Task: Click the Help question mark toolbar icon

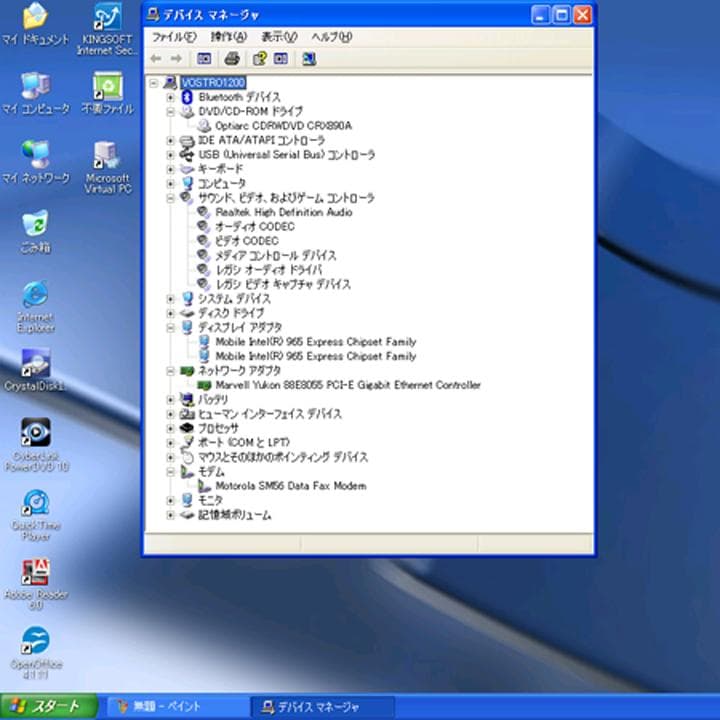Action: click(259, 59)
